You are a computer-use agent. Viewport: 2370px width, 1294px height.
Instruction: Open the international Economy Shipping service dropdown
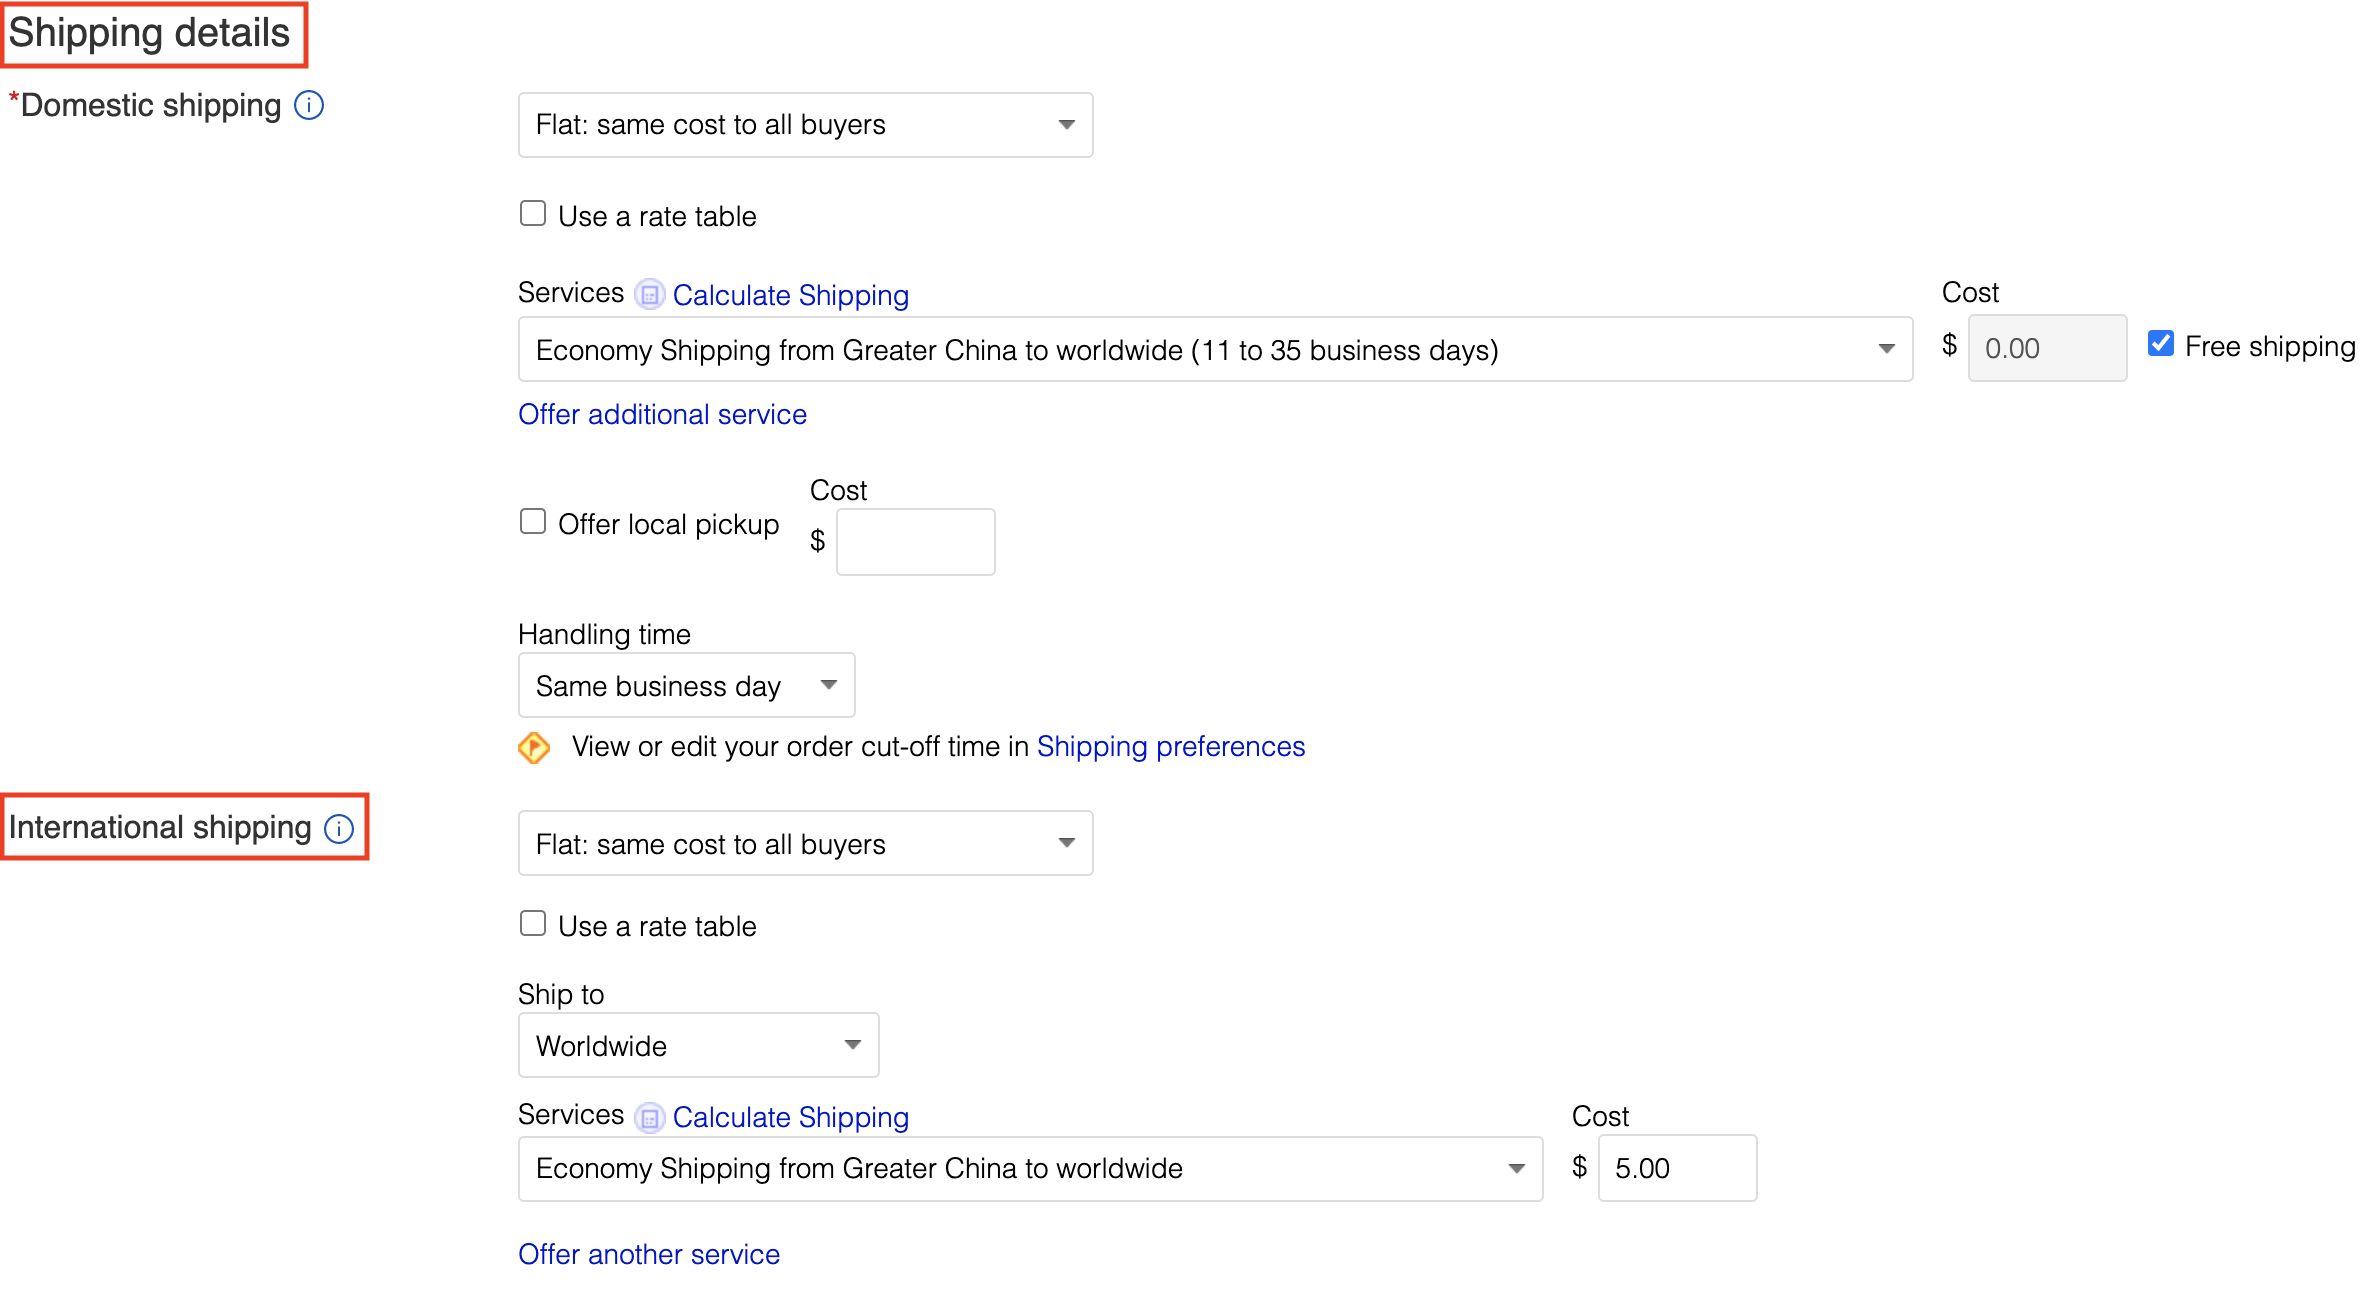pos(1031,1168)
